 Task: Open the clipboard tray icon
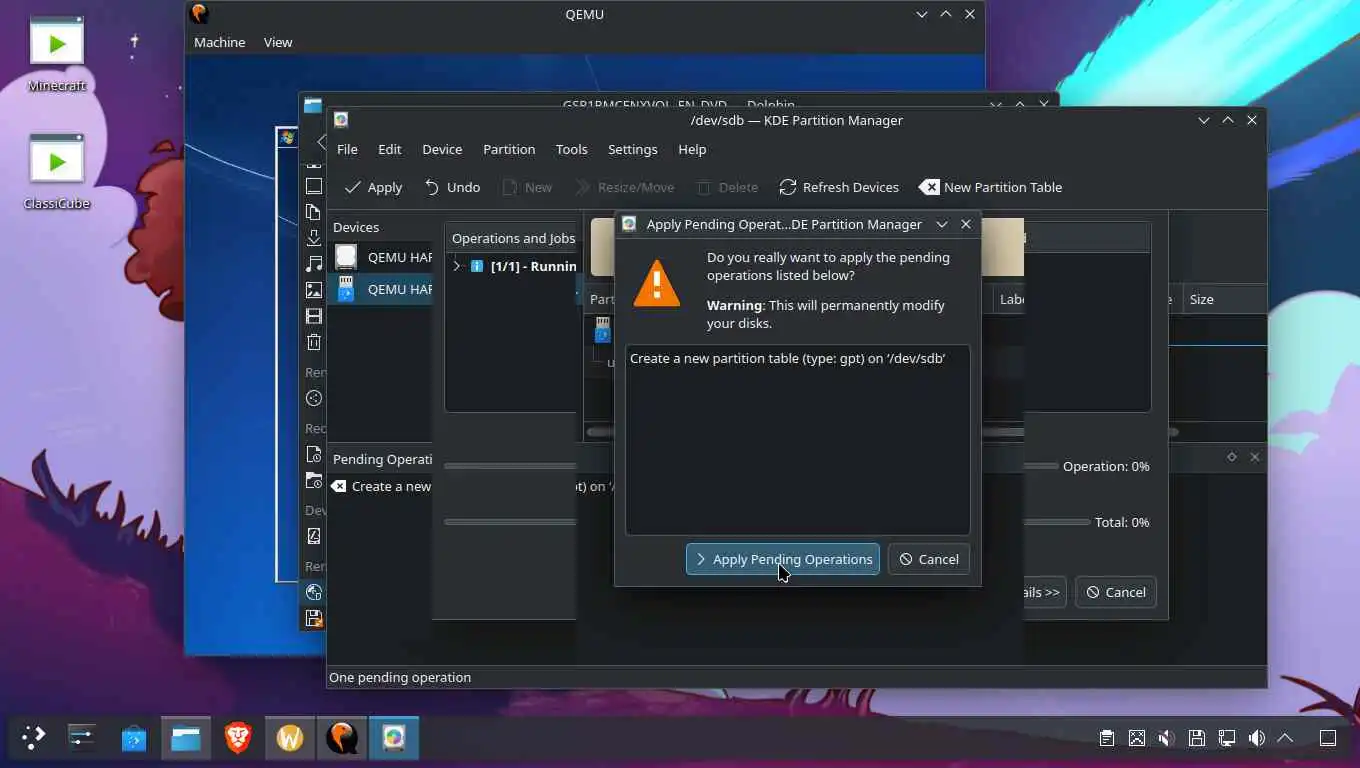pyautogui.click(x=1107, y=738)
